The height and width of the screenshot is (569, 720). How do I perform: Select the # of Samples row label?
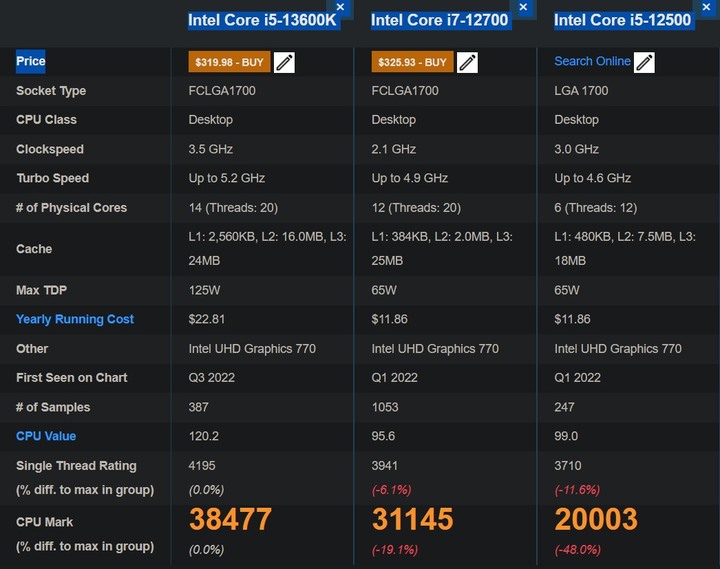(53, 407)
